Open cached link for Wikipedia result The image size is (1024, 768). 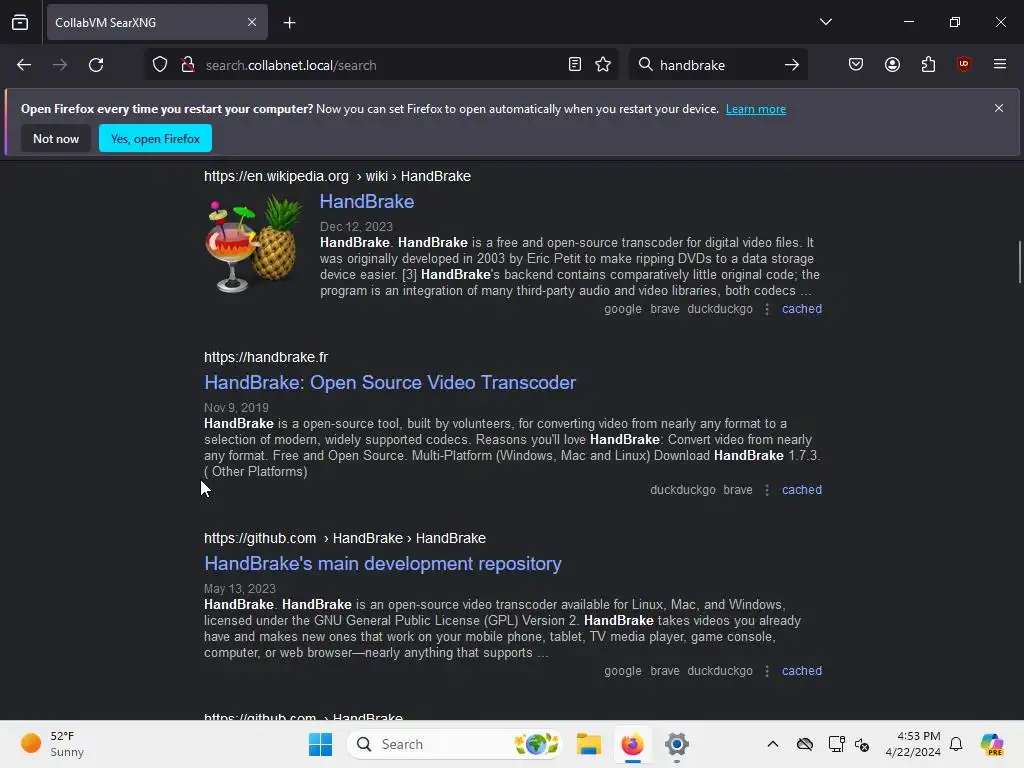802,309
